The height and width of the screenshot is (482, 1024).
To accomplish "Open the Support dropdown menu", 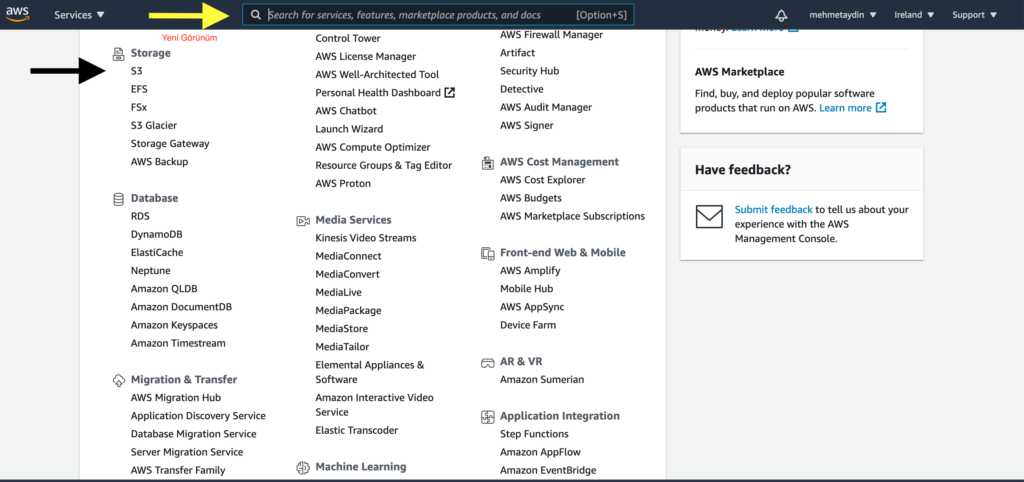I will (x=974, y=15).
